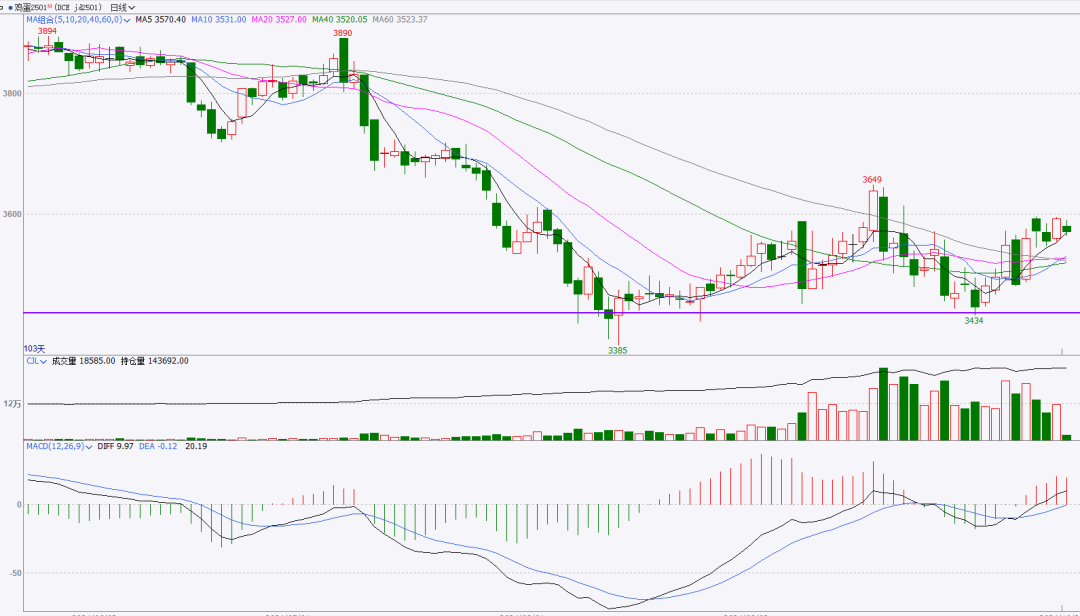Viewport: 1080px width, 616px height.
Task: Select the purple horizontal support line
Action: [551, 313]
